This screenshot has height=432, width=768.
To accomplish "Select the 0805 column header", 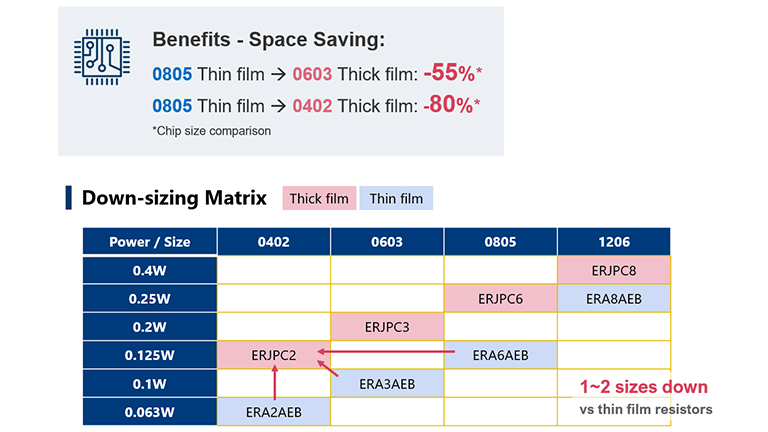I will 500,241.
